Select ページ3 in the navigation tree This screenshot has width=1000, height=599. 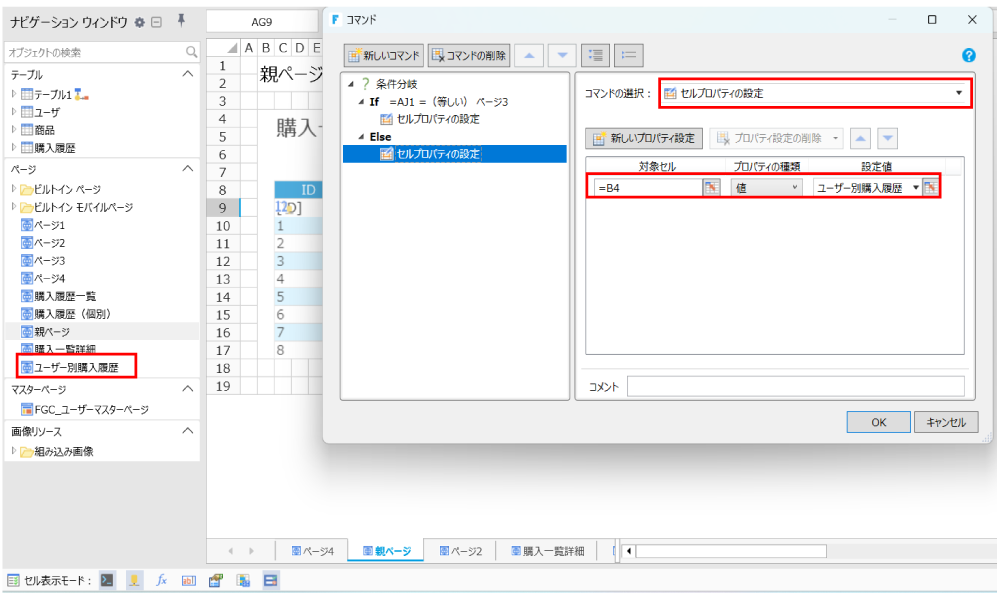(x=50, y=260)
